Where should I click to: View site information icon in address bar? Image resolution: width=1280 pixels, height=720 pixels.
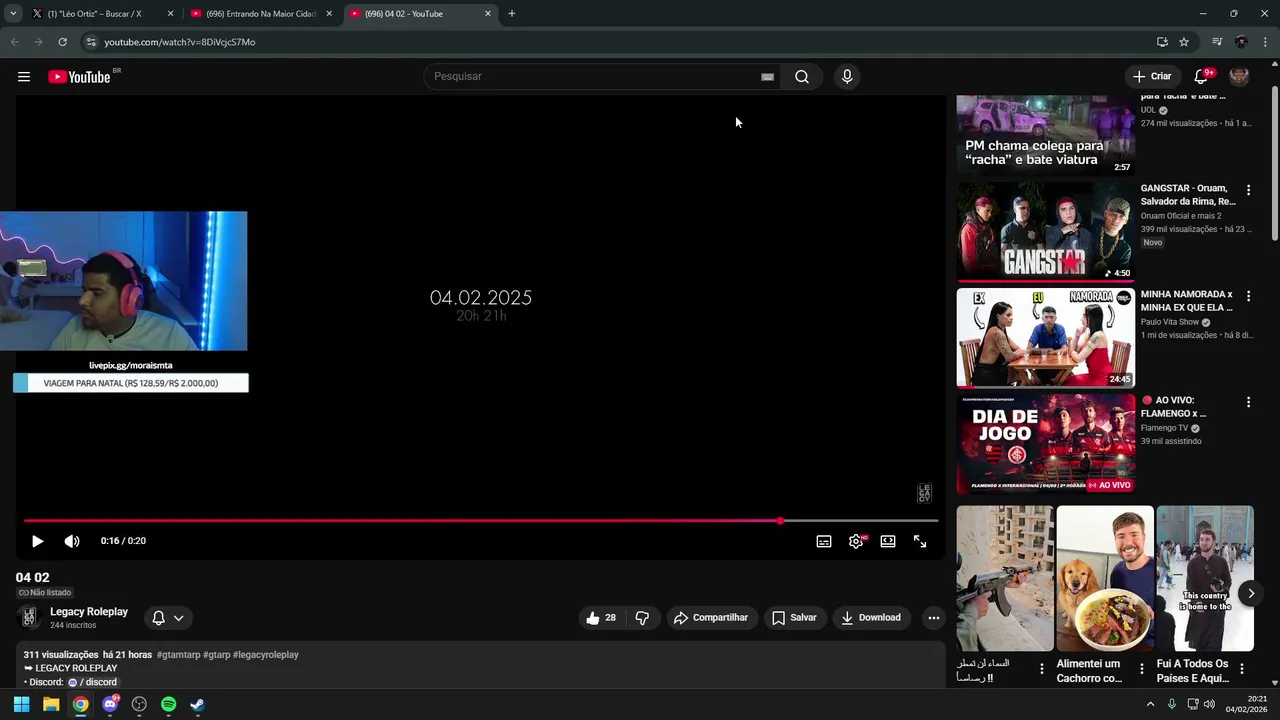pos(90,42)
